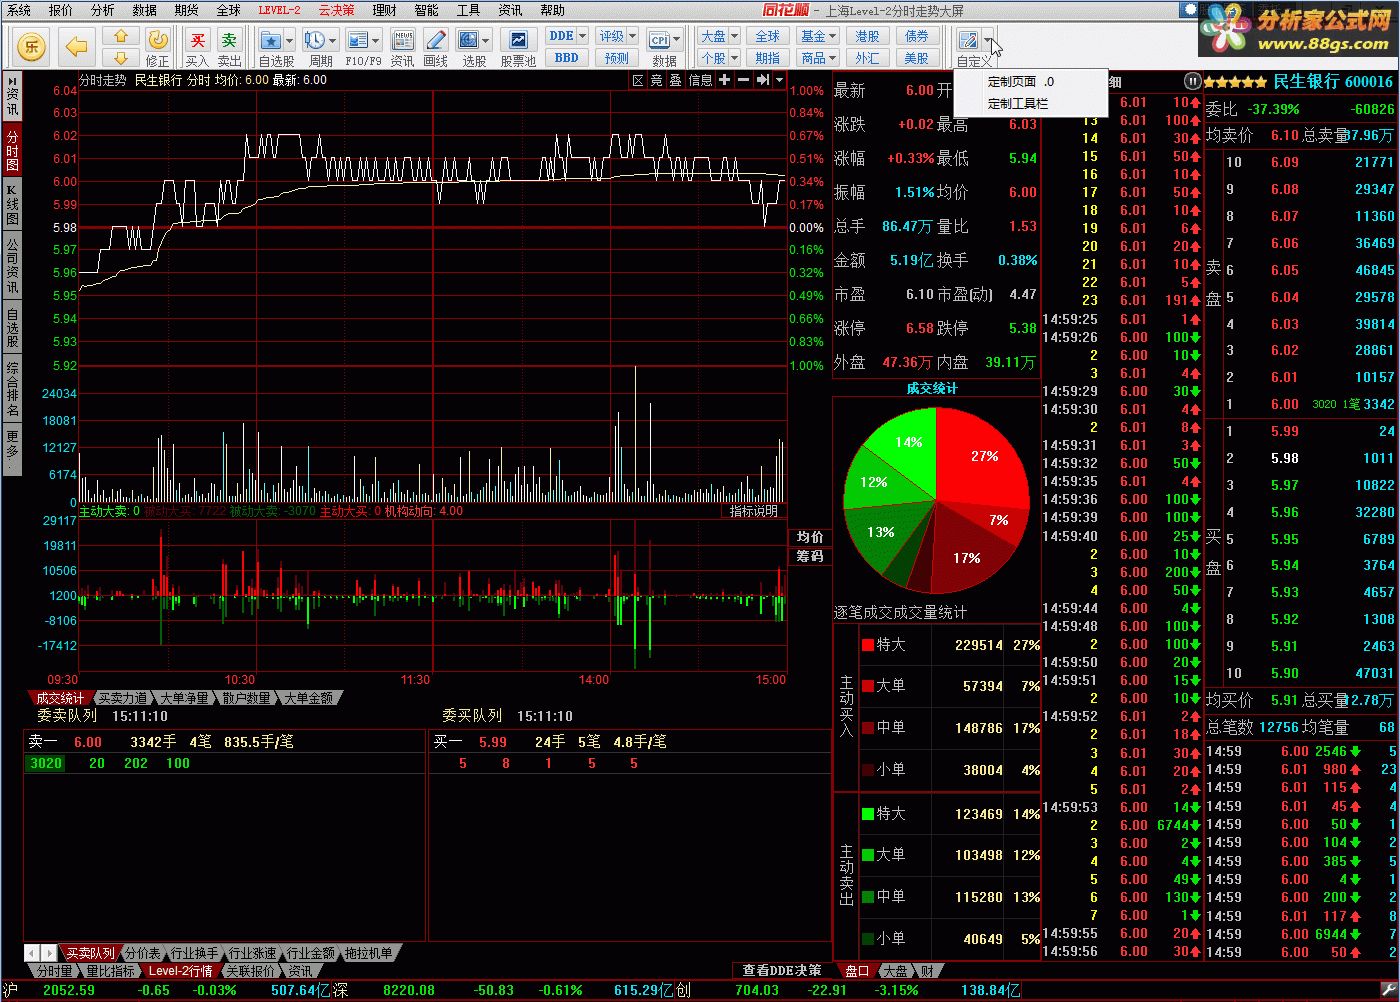
Task: Click the up arrow page button
Action: [120, 36]
